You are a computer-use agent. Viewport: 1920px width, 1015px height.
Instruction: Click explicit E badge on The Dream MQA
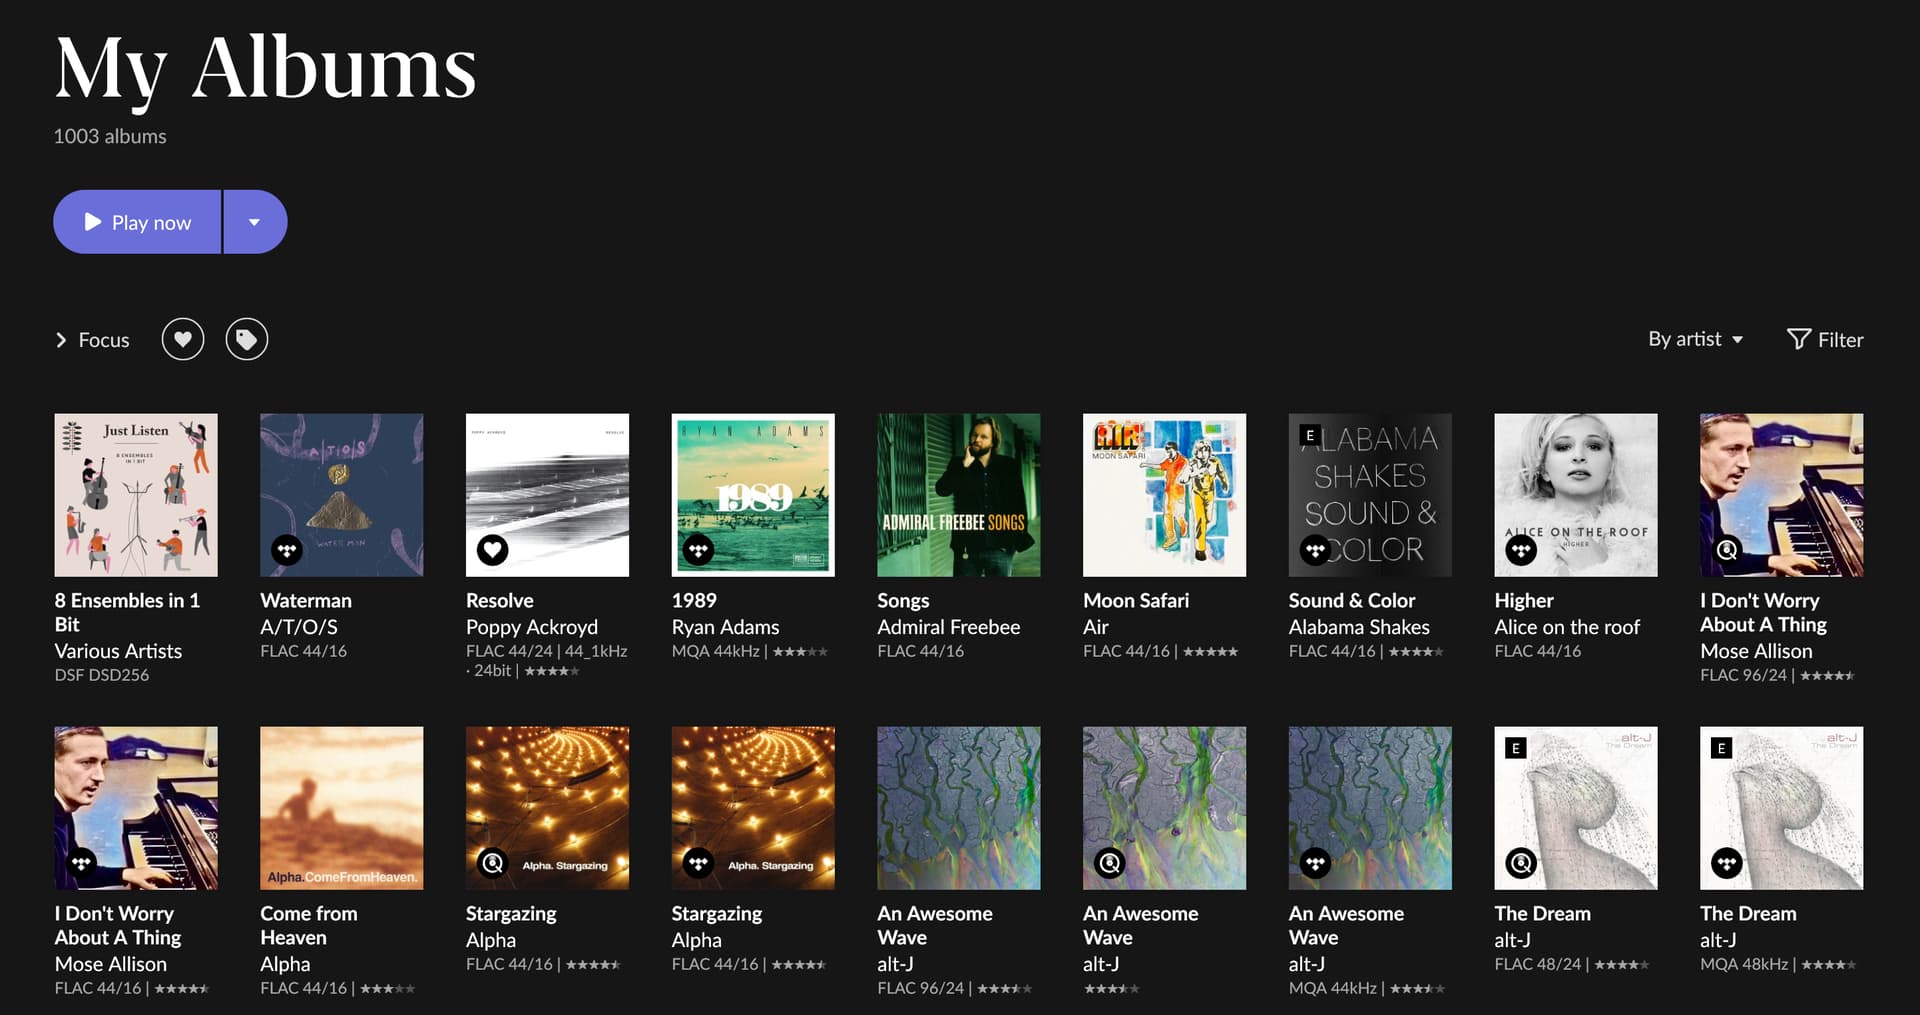[1721, 748]
